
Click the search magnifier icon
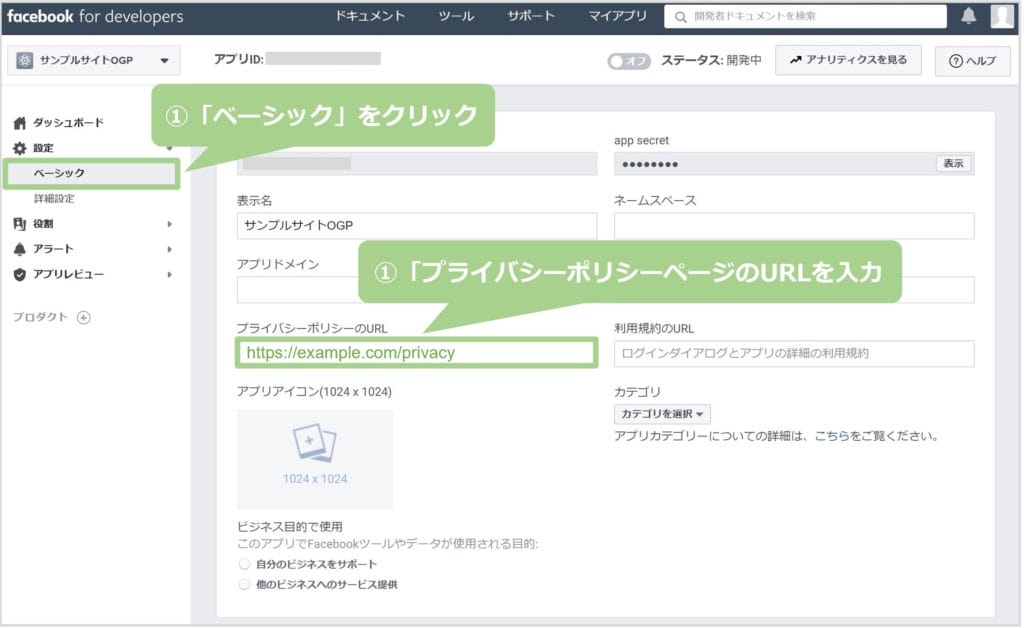pos(681,17)
